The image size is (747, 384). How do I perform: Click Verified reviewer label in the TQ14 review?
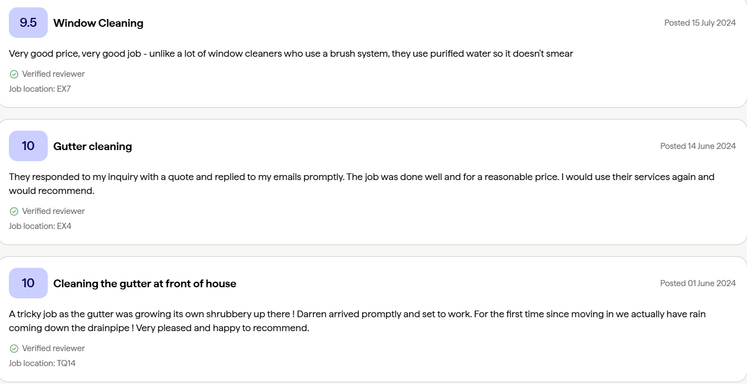pyautogui.click(x=53, y=348)
